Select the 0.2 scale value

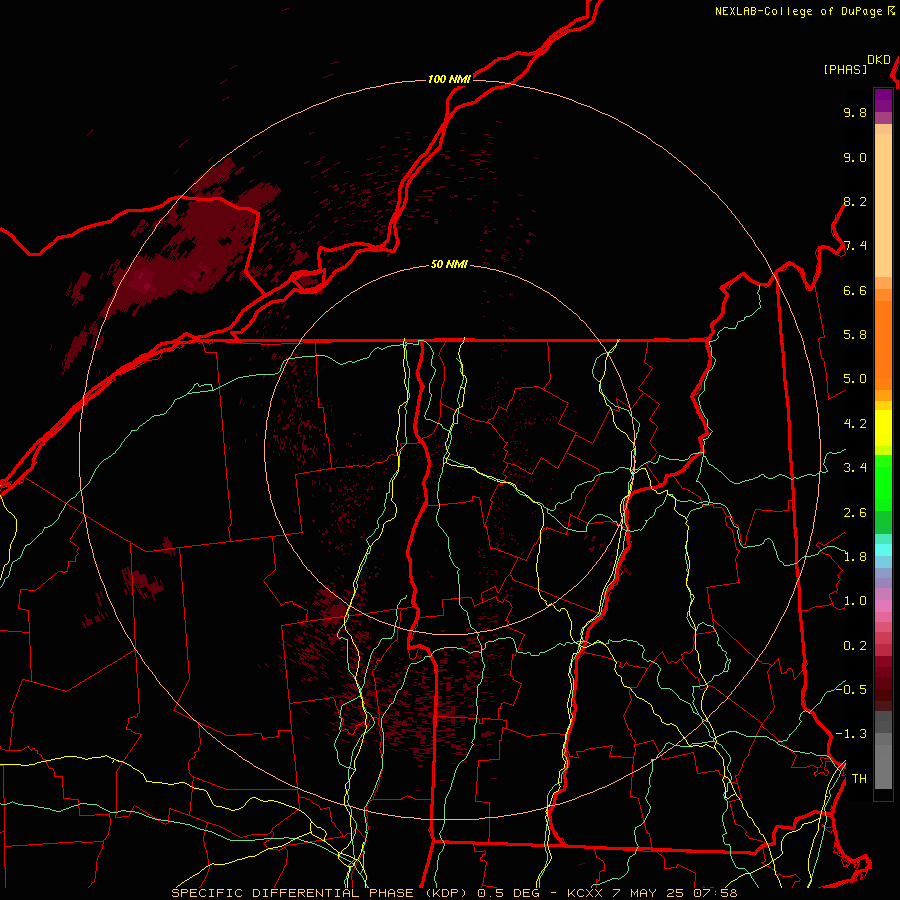point(855,646)
